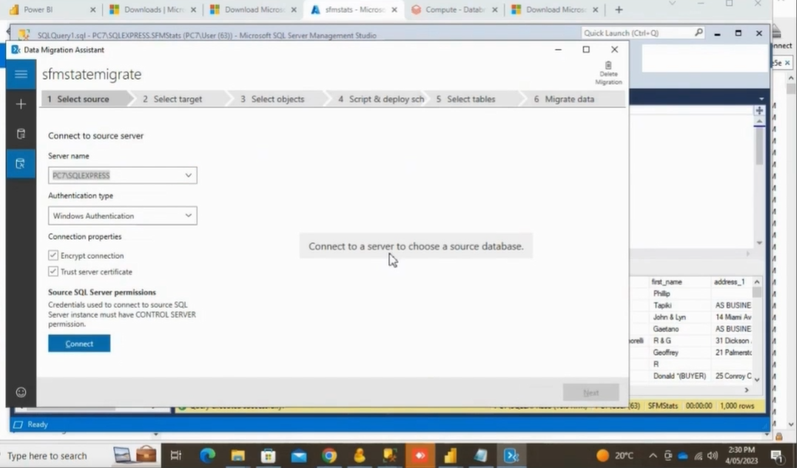Expand the Authentication type dropdown
The width and height of the screenshot is (797, 468).
click(189, 215)
